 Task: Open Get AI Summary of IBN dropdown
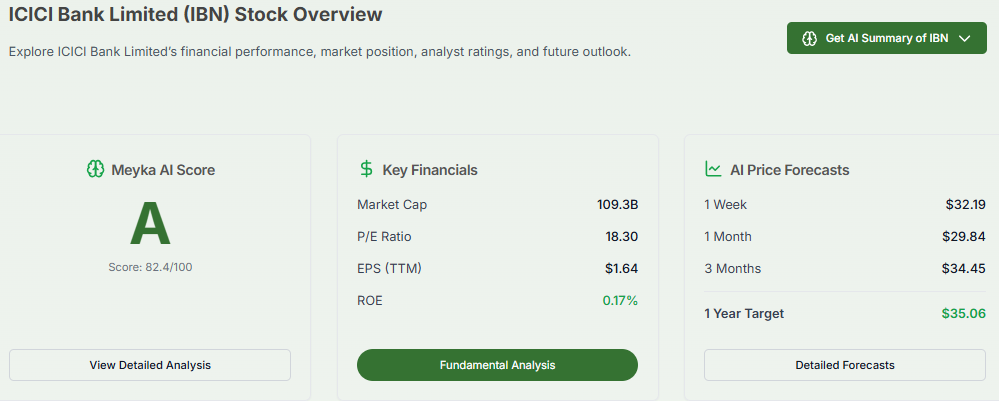click(x=886, y=38)
